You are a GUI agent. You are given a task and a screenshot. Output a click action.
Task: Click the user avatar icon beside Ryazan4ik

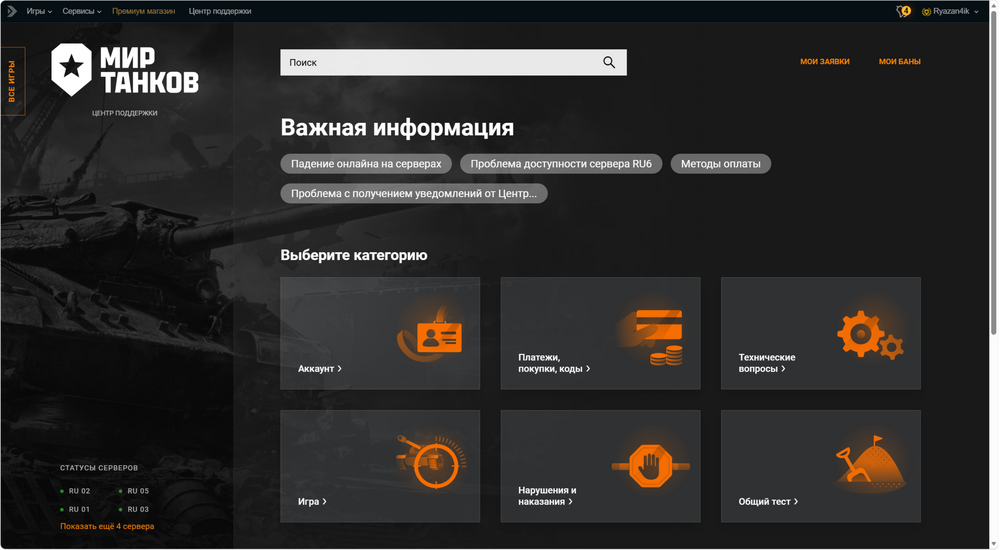(x=926, y=11)
